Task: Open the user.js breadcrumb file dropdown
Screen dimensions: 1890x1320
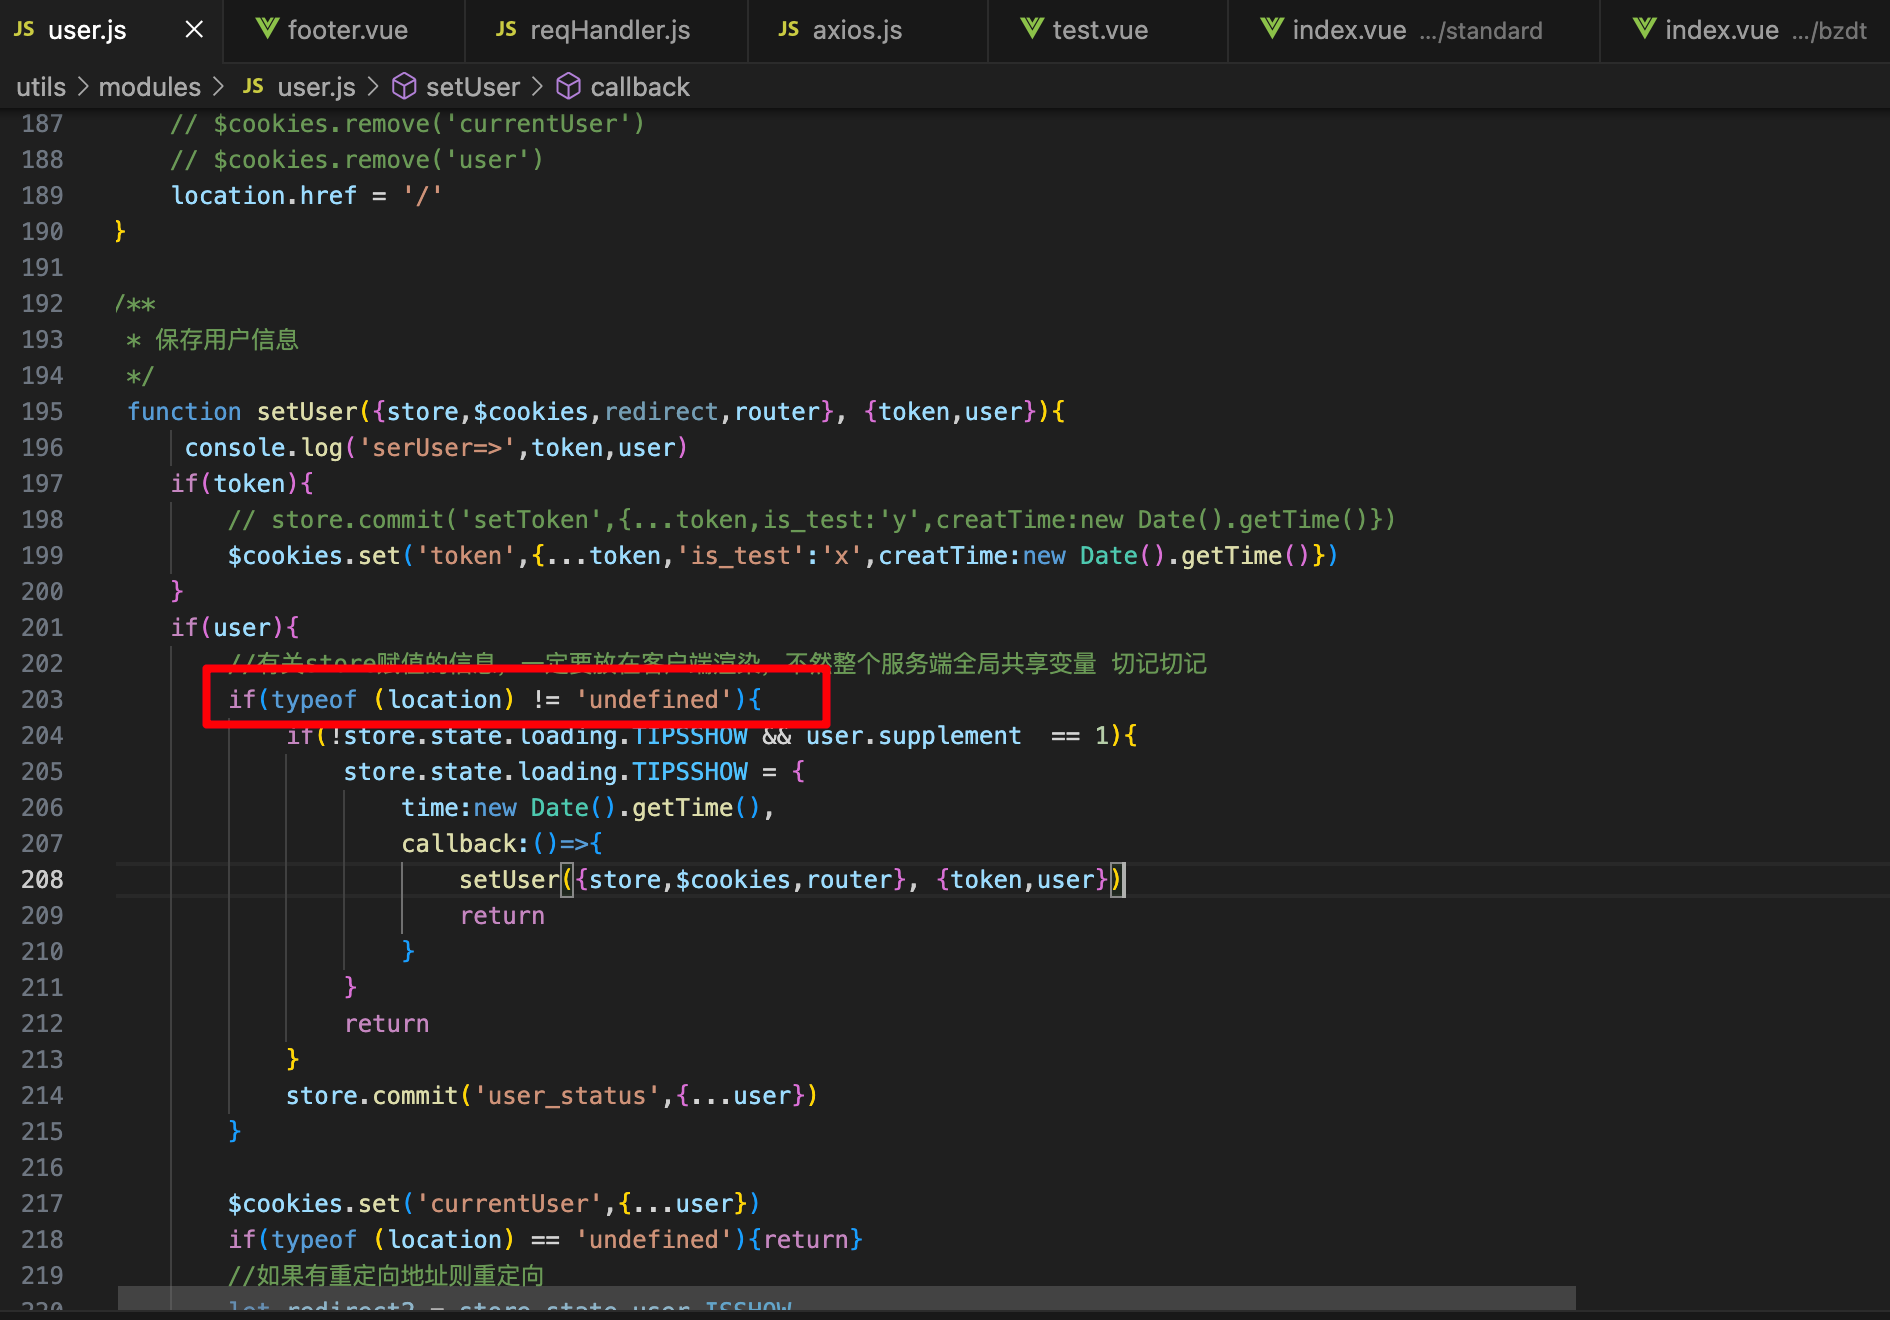Action: [316, 87]
